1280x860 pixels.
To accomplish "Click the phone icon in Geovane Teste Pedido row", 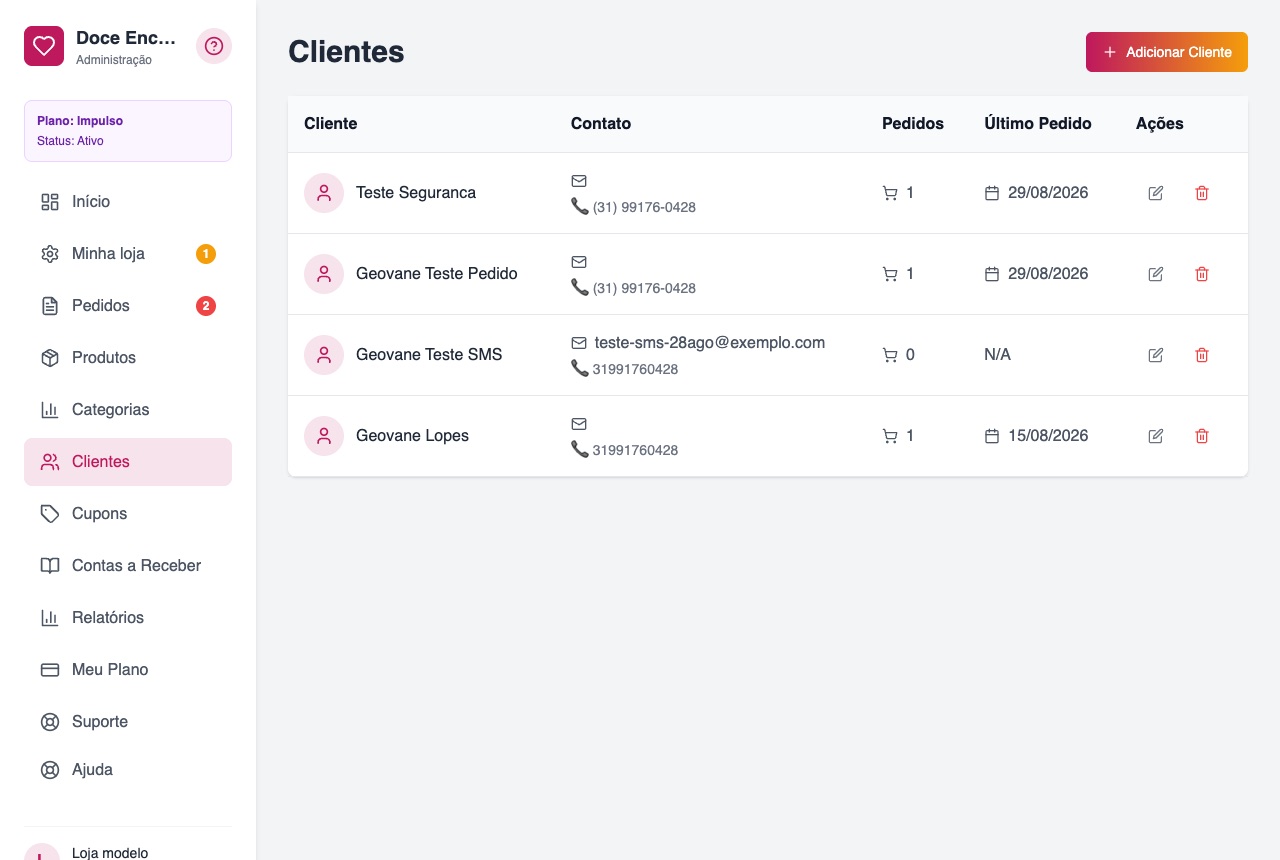I will tap(580, 287).
